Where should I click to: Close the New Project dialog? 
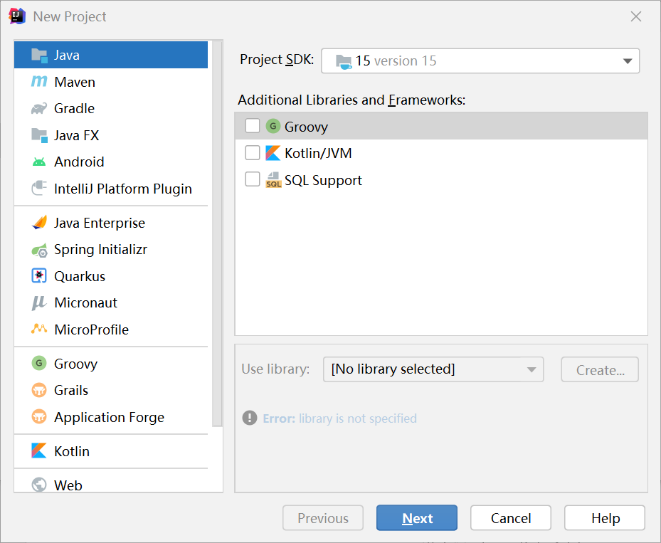pyautogui.click(x=636, y=16)
